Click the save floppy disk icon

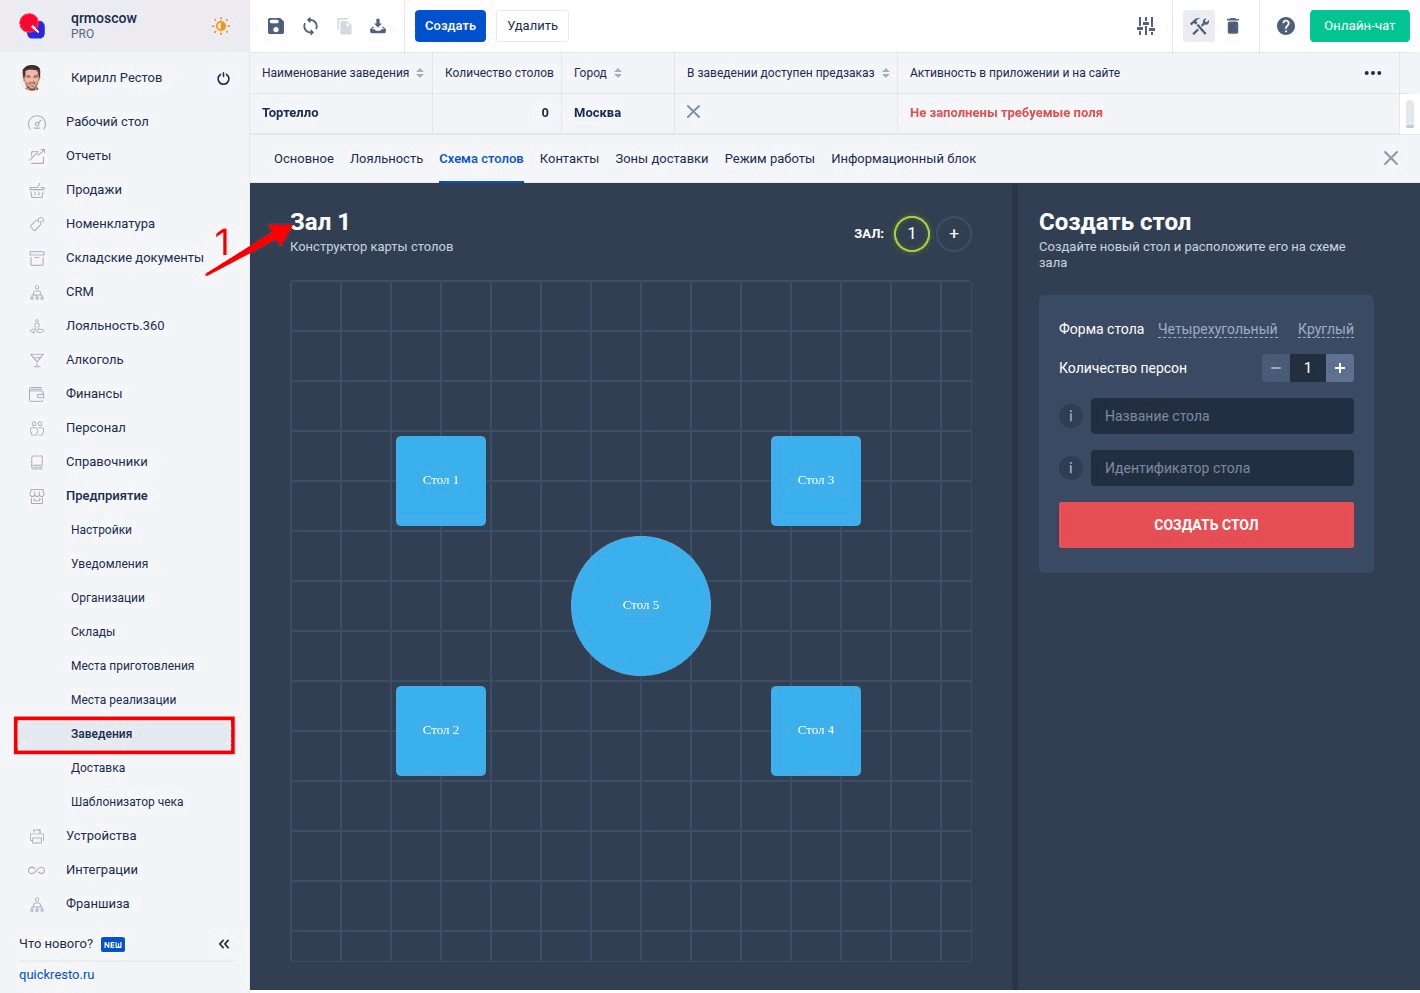276,26
